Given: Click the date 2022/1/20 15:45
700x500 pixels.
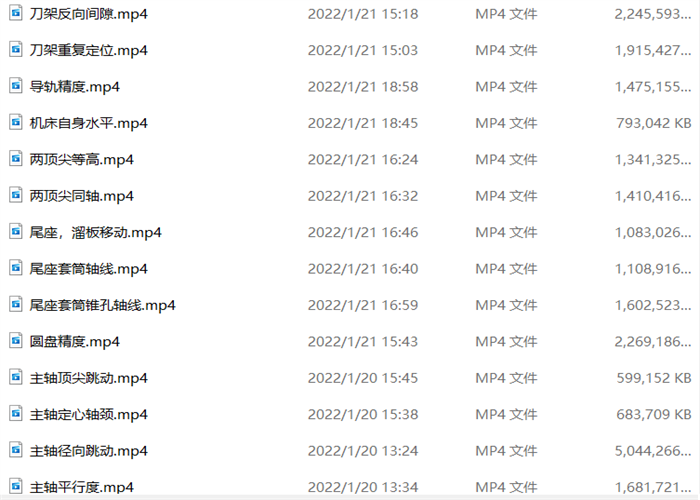Looking at the screenshot, I should [x=363, y=378].
